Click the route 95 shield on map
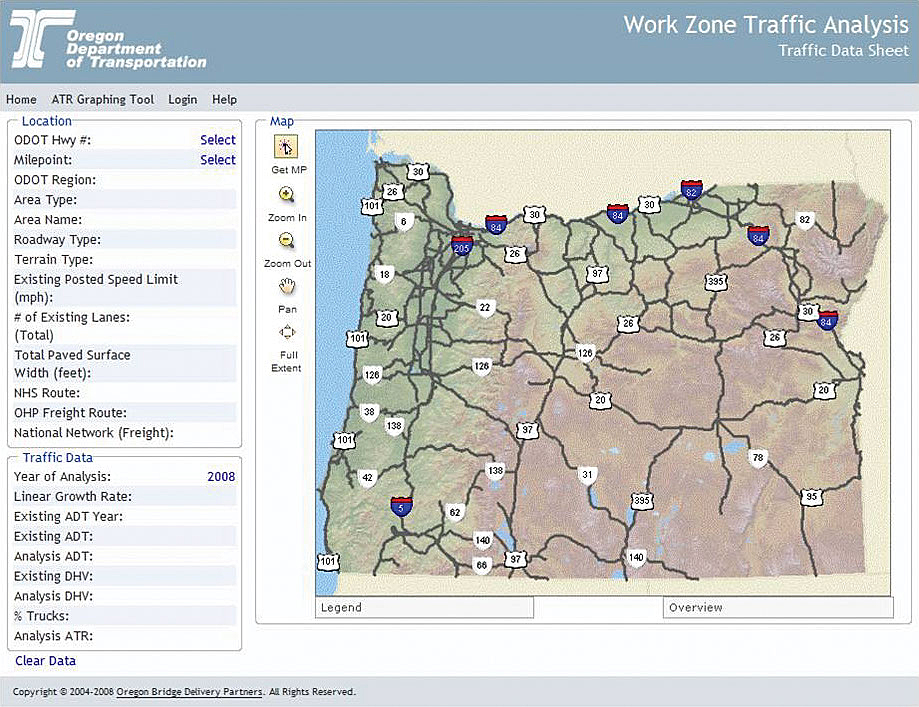The width and height of the screenshot is (919, 707). (812, 497)
